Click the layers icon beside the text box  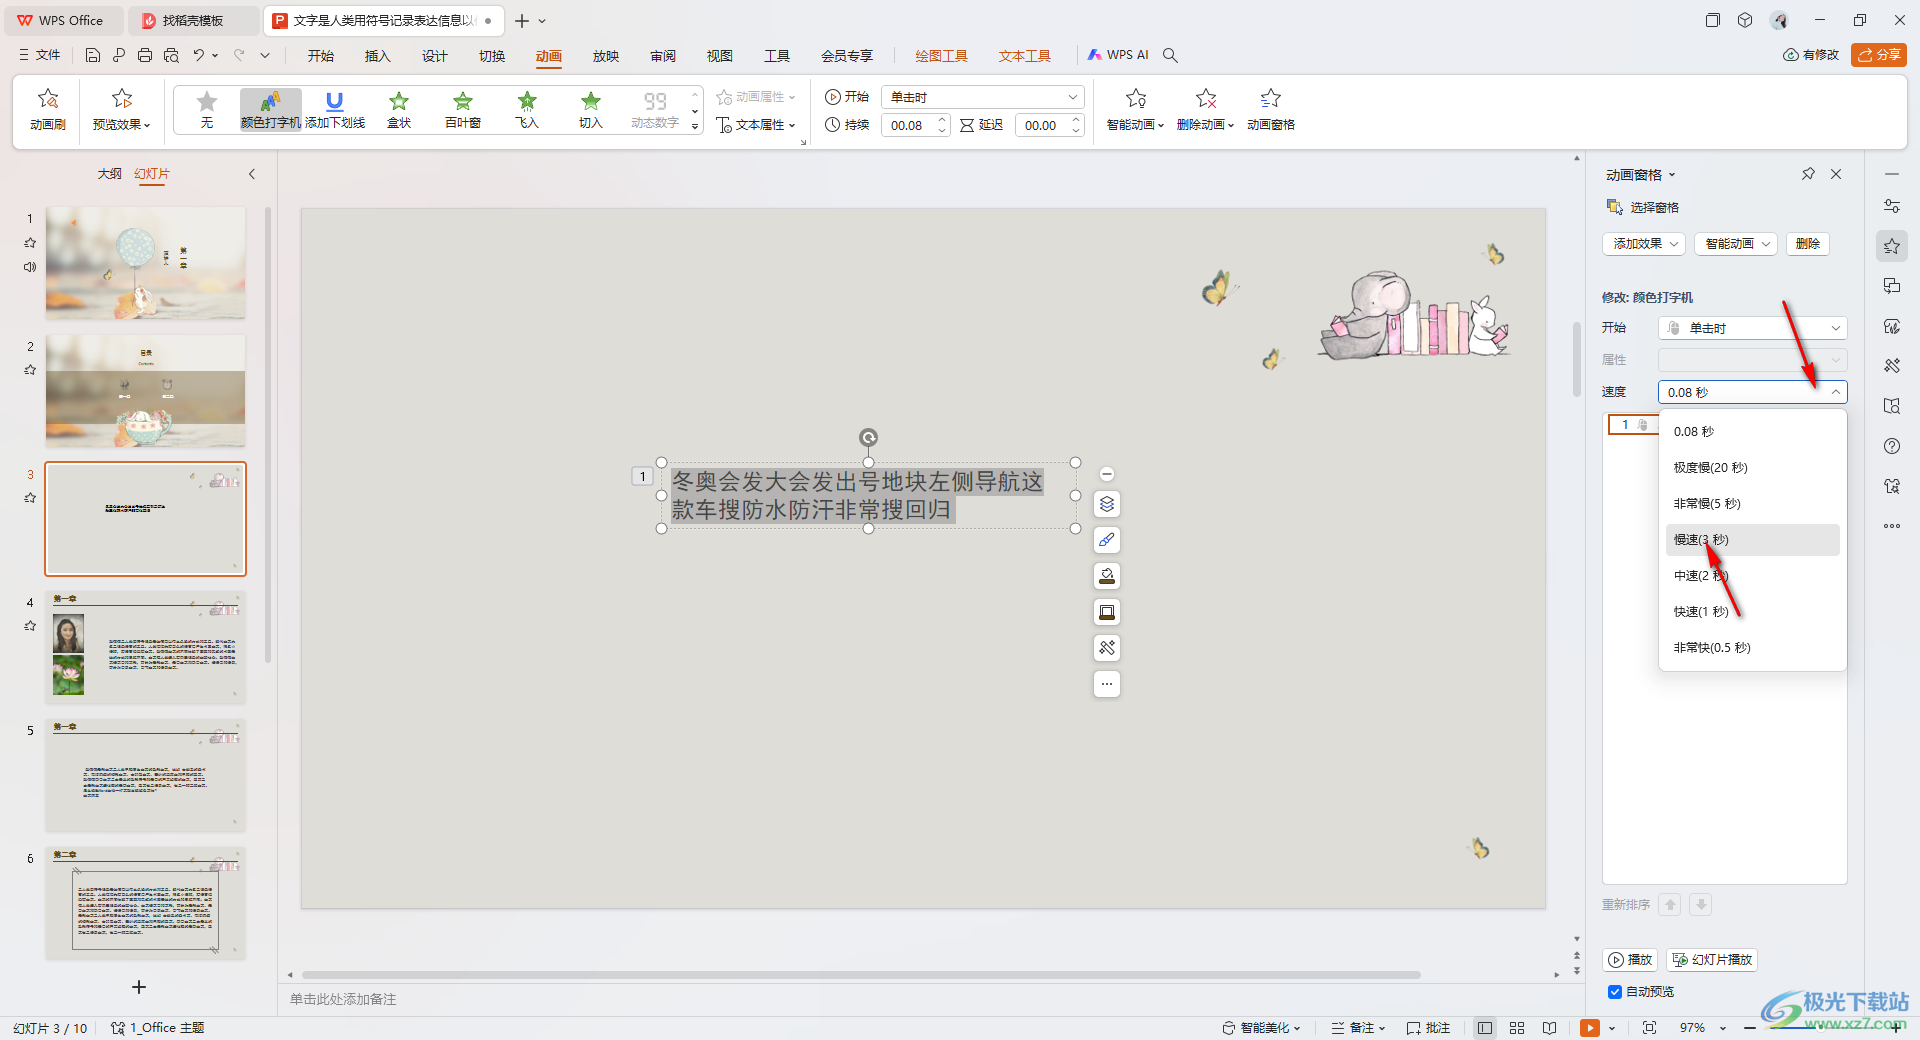(x=1107, y=504)
